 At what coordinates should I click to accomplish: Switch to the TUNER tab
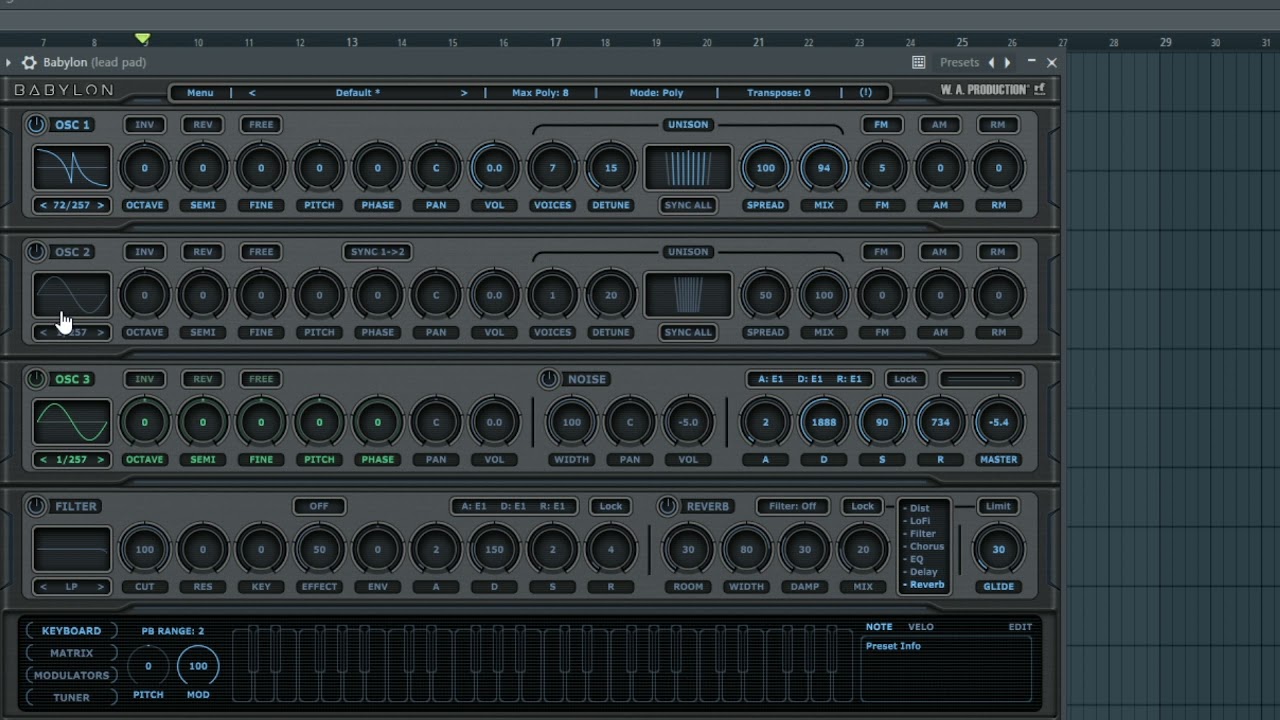point(71,697)
